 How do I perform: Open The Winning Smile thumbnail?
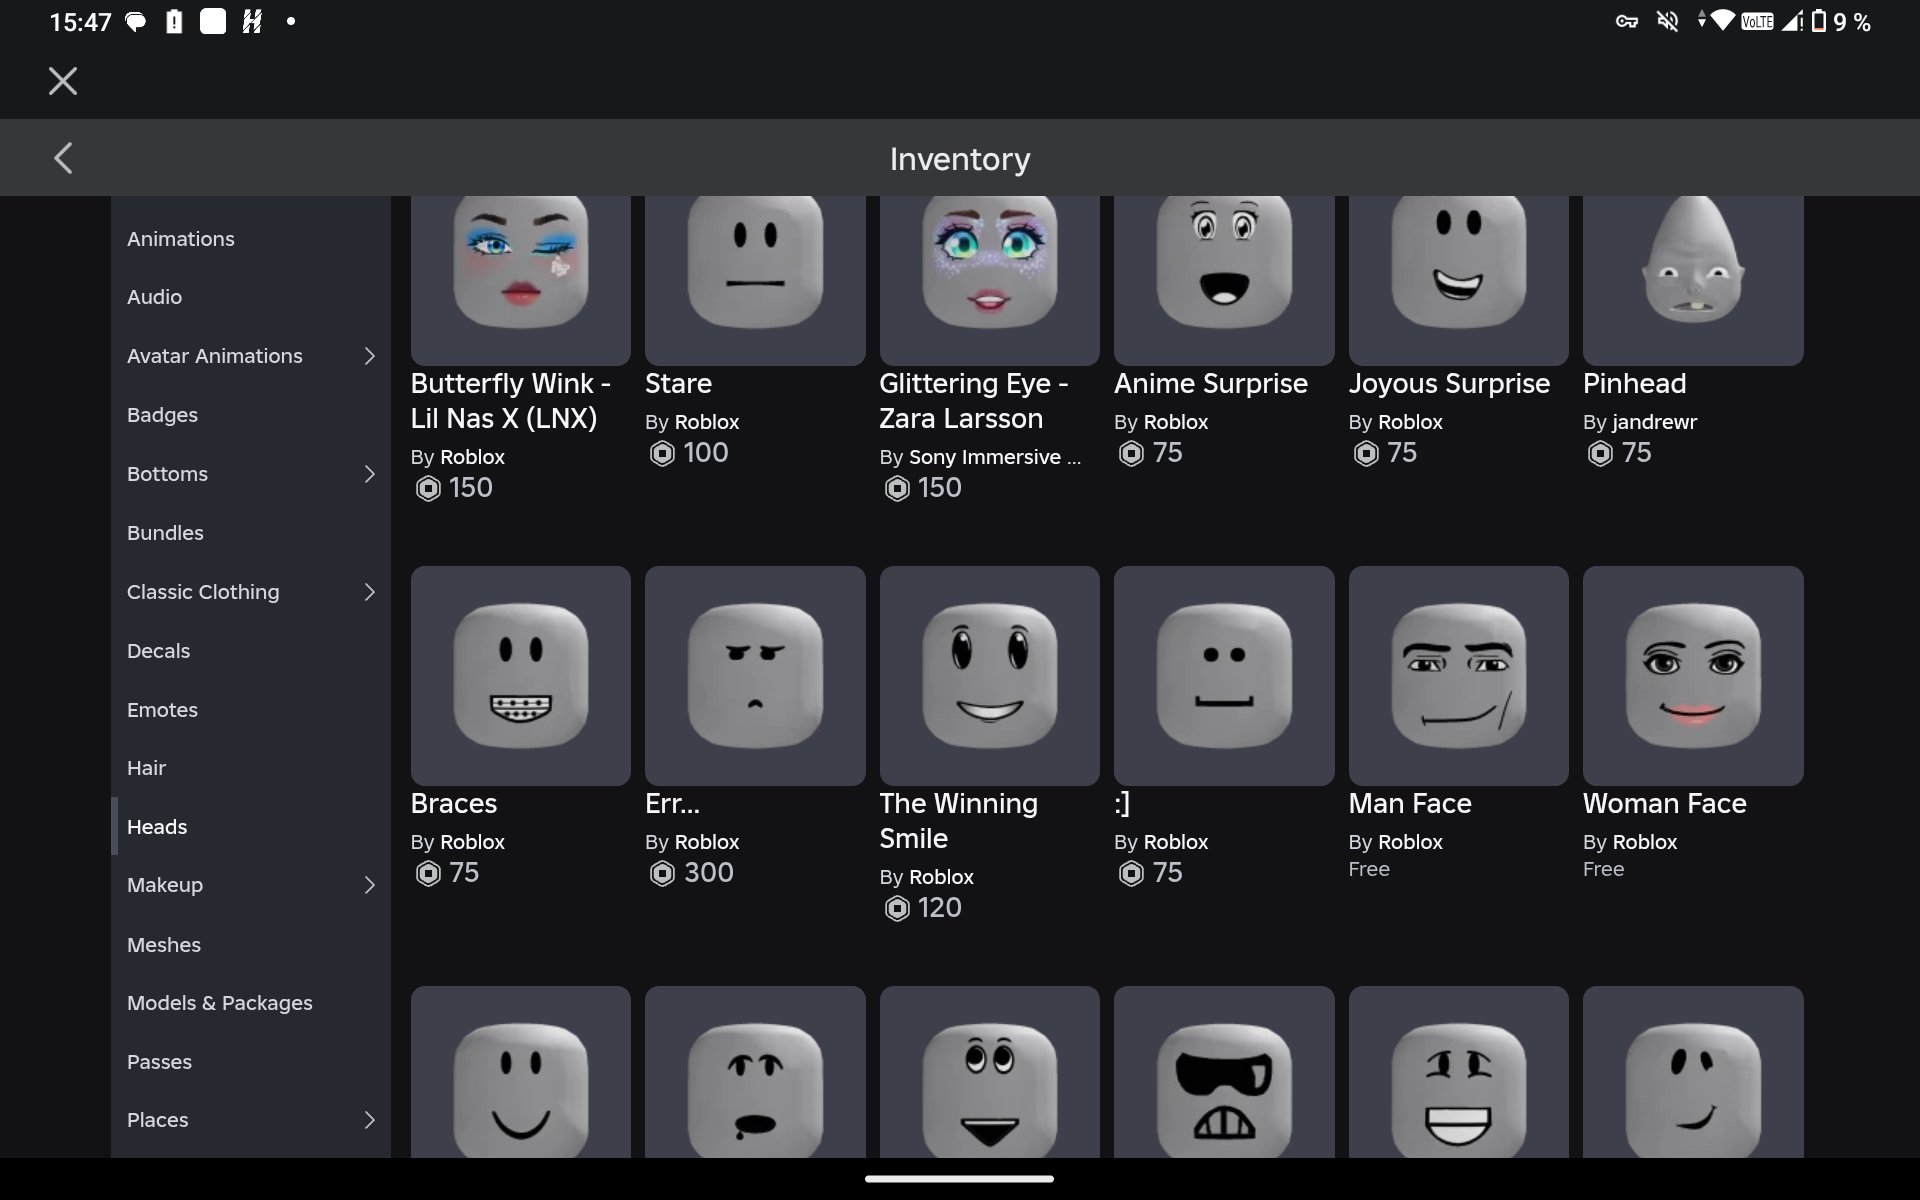tap(989, 676)
